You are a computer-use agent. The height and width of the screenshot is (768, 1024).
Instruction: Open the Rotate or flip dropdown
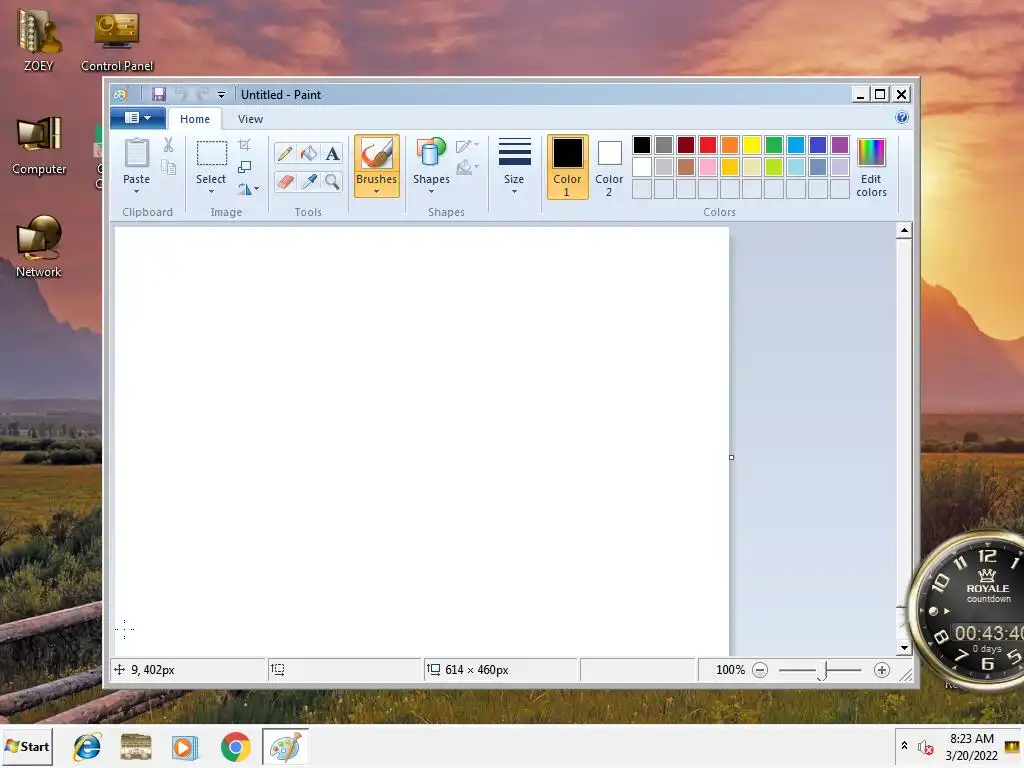point(248,189)
